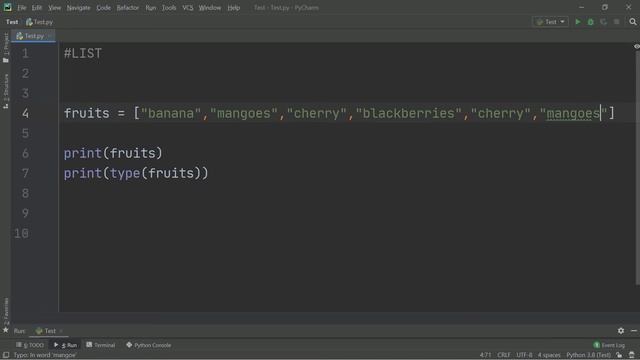Open the Tools menu
Viewport: 640px width, 360px height.
pyautogui.click(x=169, y=8)
